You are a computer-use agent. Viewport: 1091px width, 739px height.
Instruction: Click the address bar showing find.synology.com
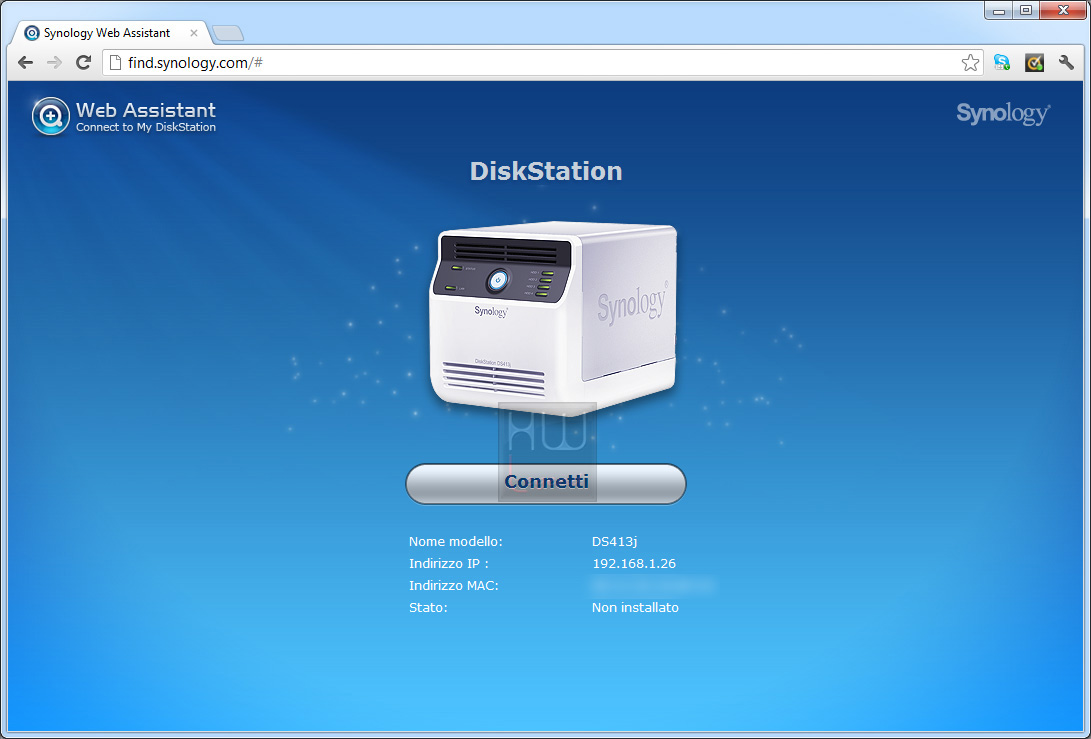542,63
